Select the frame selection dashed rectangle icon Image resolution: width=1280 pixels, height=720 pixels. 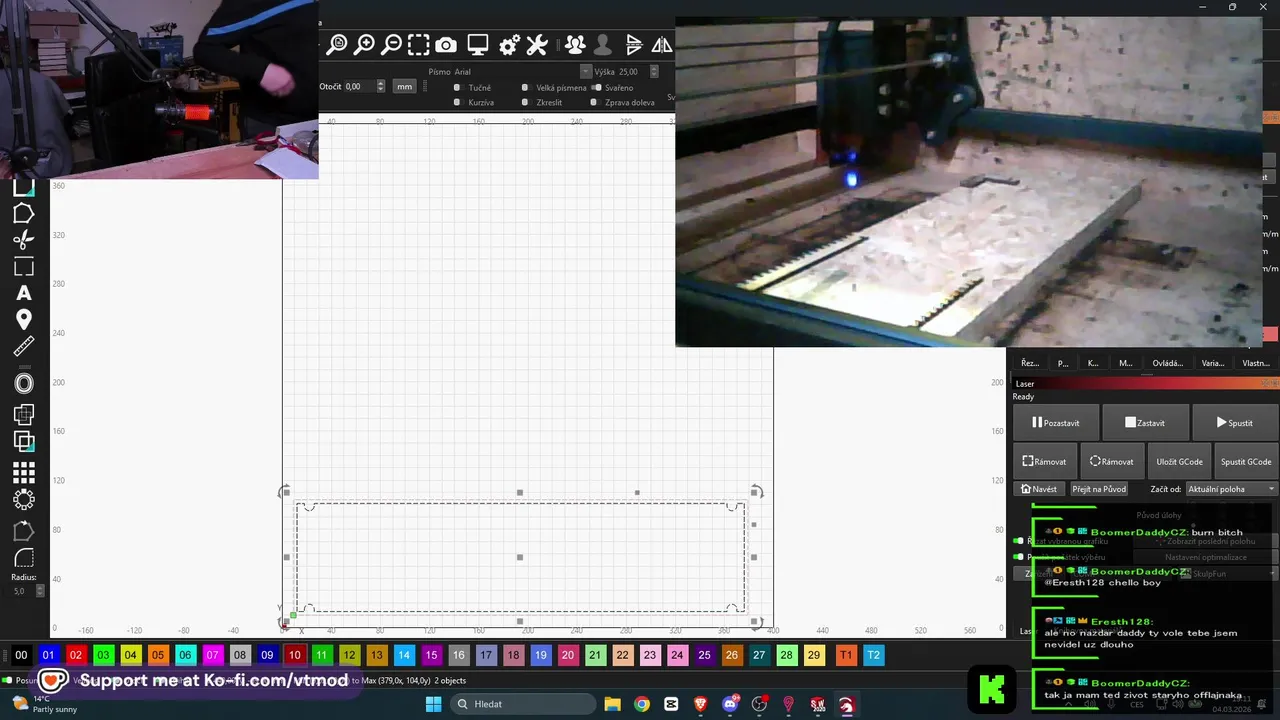[418, 44]
